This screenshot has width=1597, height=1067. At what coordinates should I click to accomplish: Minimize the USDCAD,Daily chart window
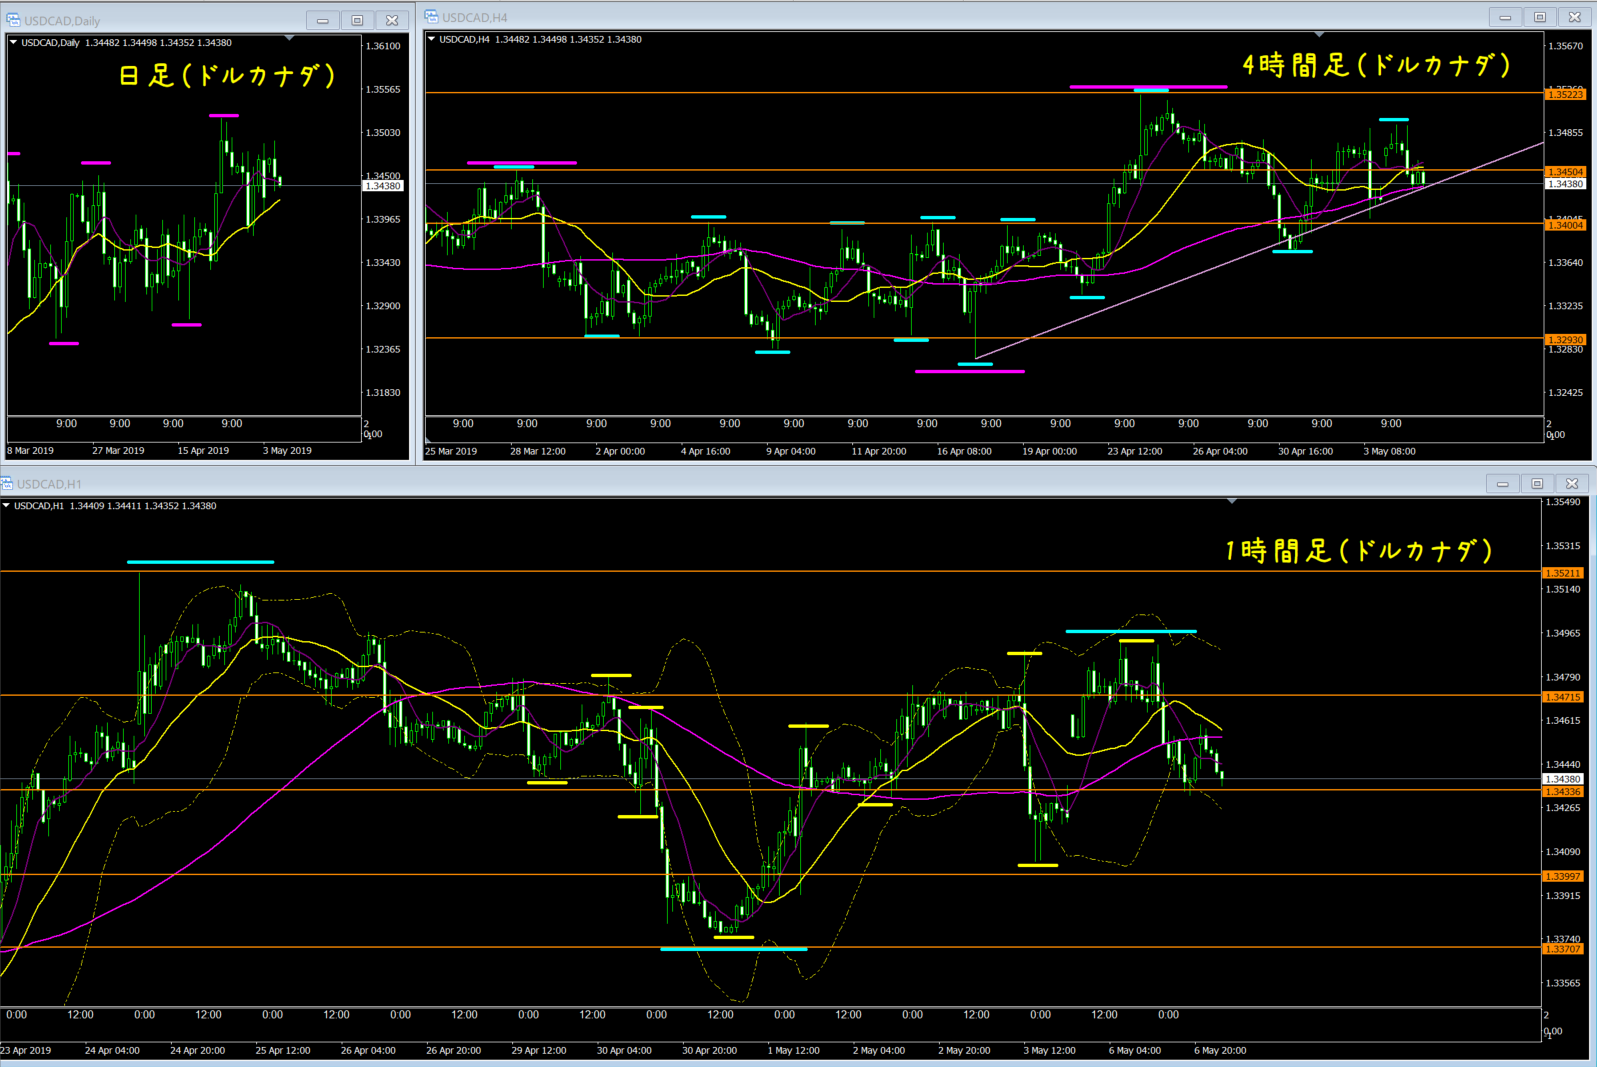point(322,20)
